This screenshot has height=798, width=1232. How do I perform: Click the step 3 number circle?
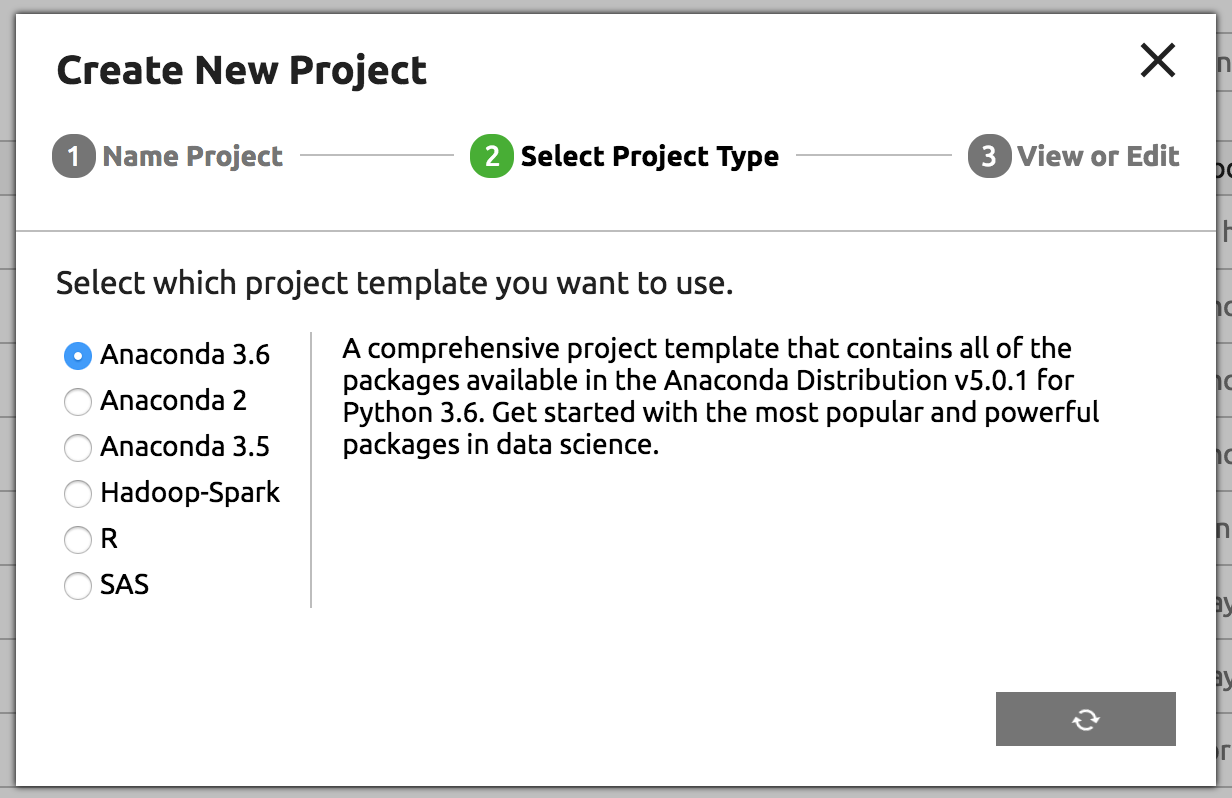988,157
